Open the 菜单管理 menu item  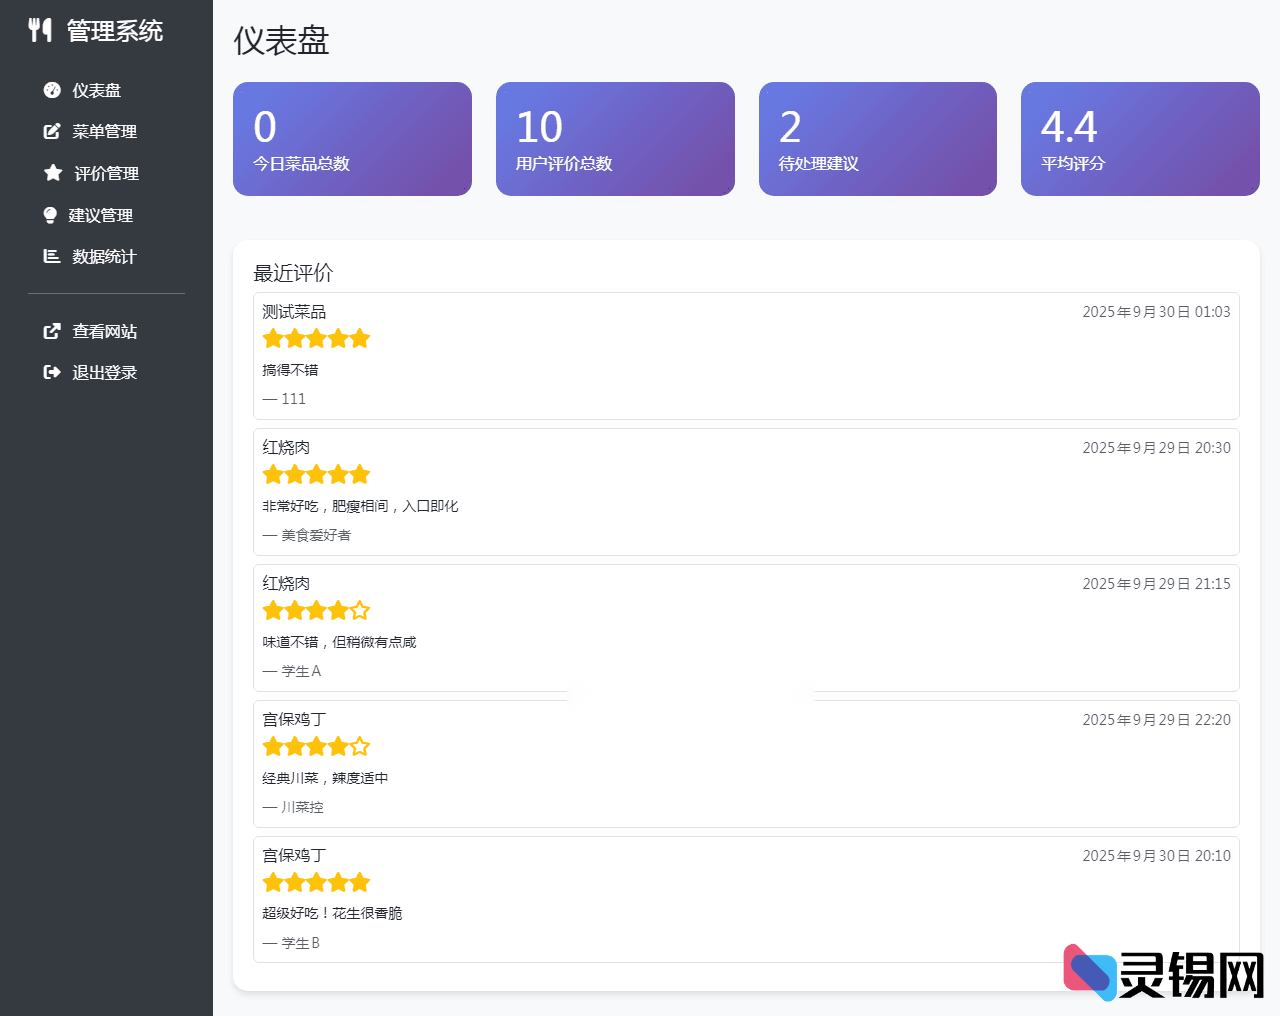pos(104,131)
